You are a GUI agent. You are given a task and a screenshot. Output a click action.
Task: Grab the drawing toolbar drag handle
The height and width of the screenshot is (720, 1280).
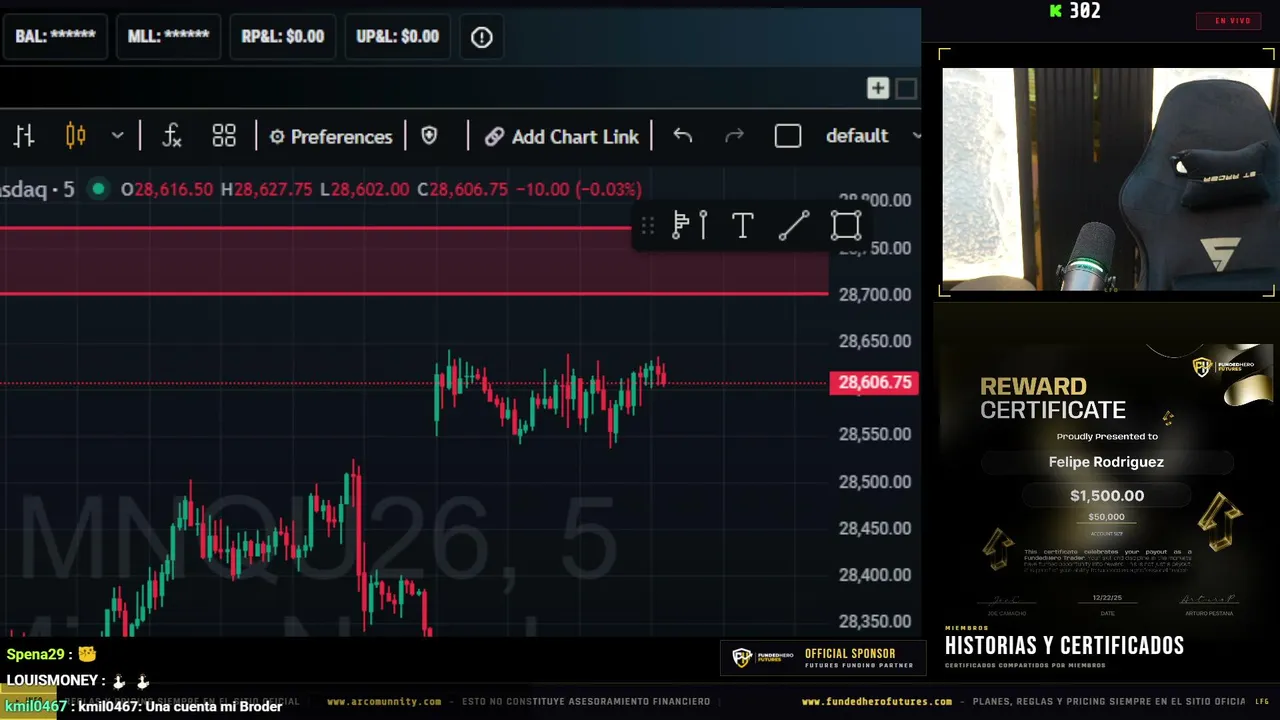[648, 226]
